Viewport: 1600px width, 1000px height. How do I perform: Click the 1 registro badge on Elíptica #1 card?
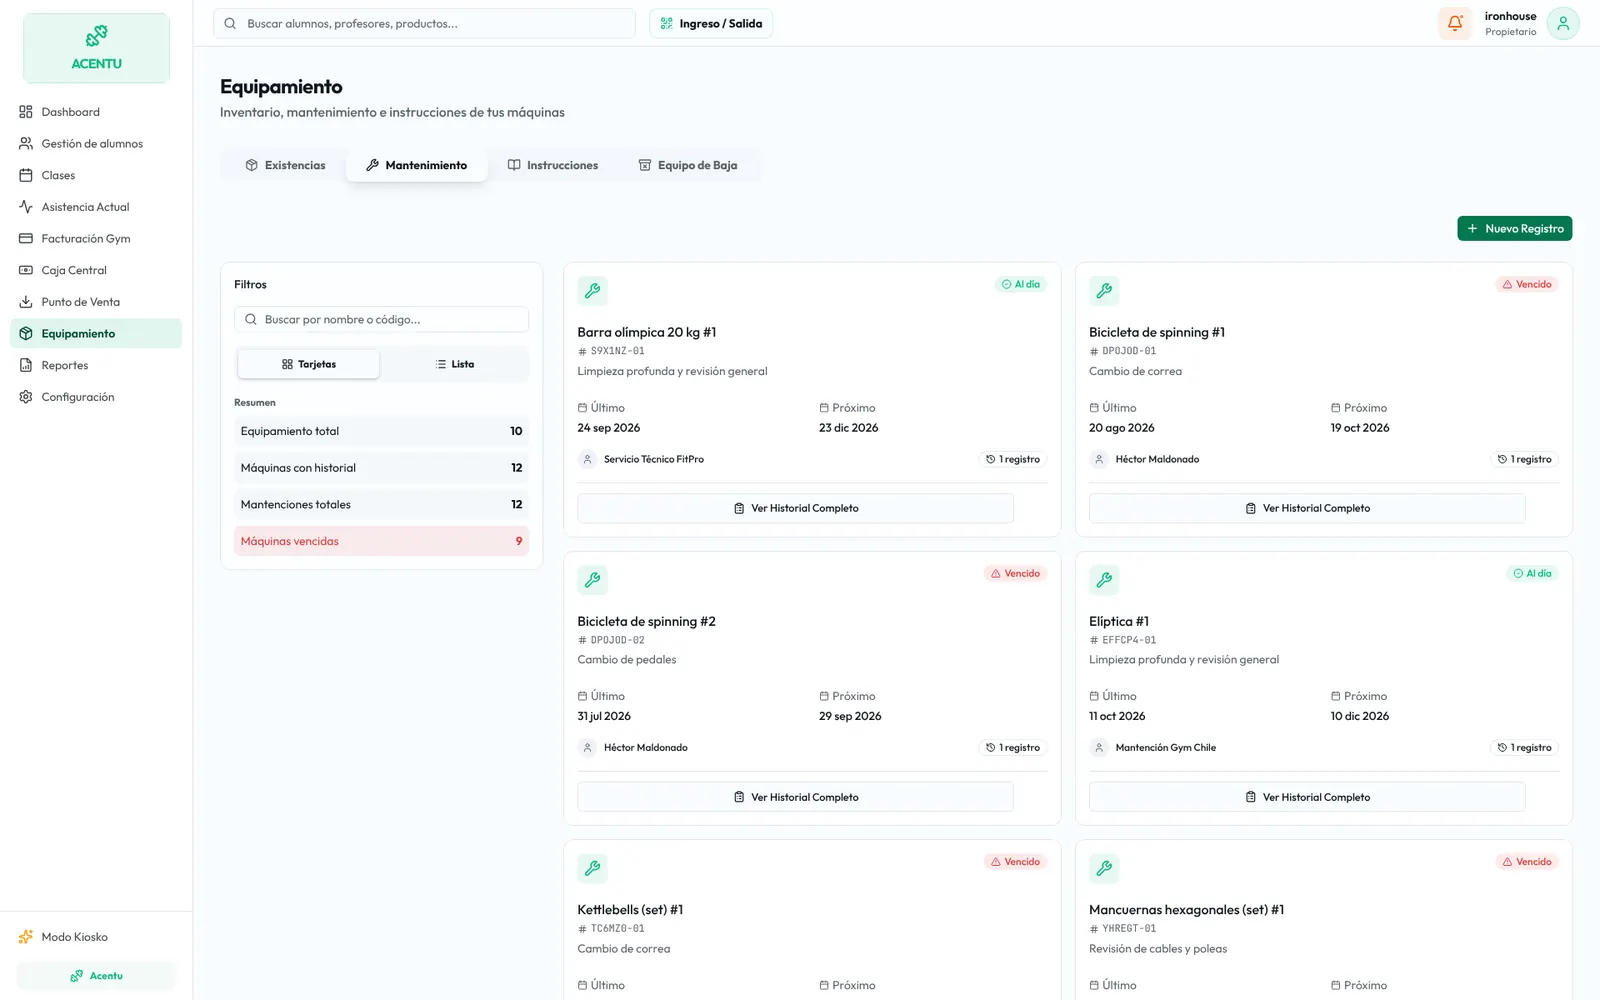(1525, 748)
